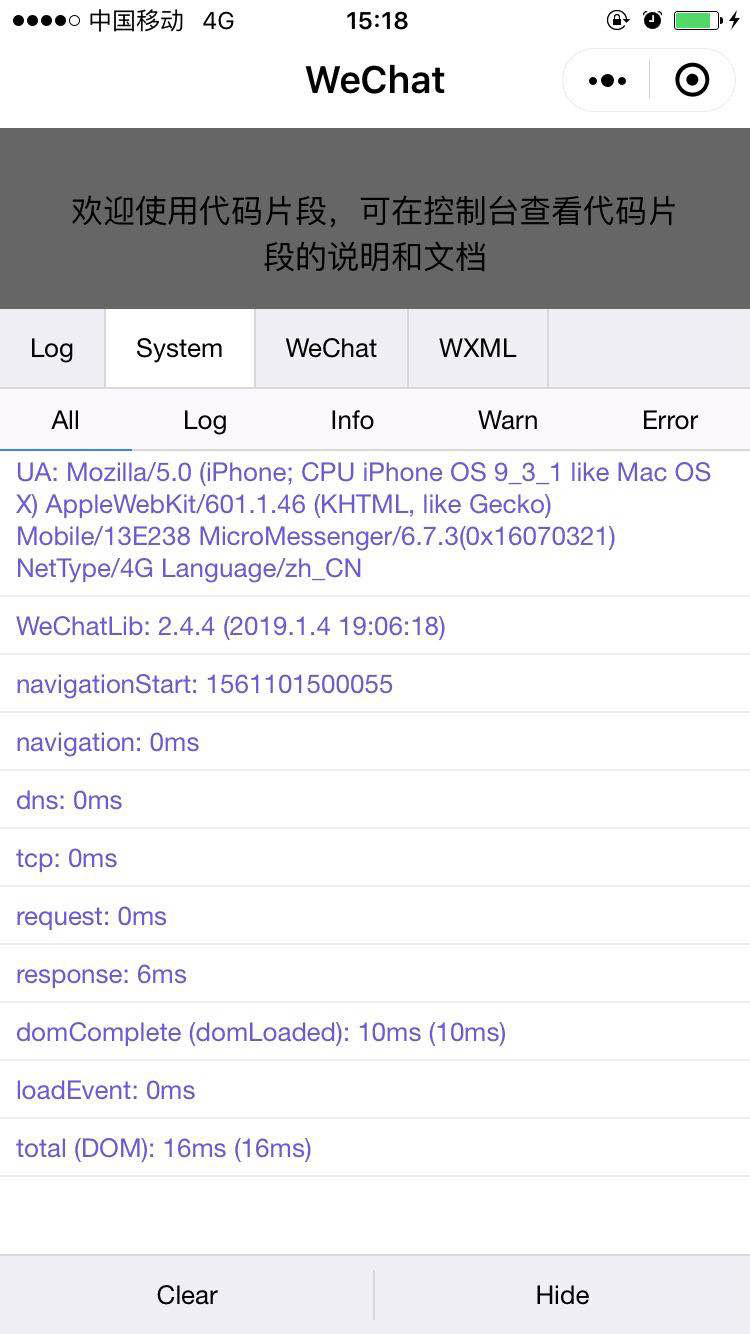Viewport: 750px width, 1334px height.
Task: Tap the rotation lock status icon
Action: tap(618, 20)
